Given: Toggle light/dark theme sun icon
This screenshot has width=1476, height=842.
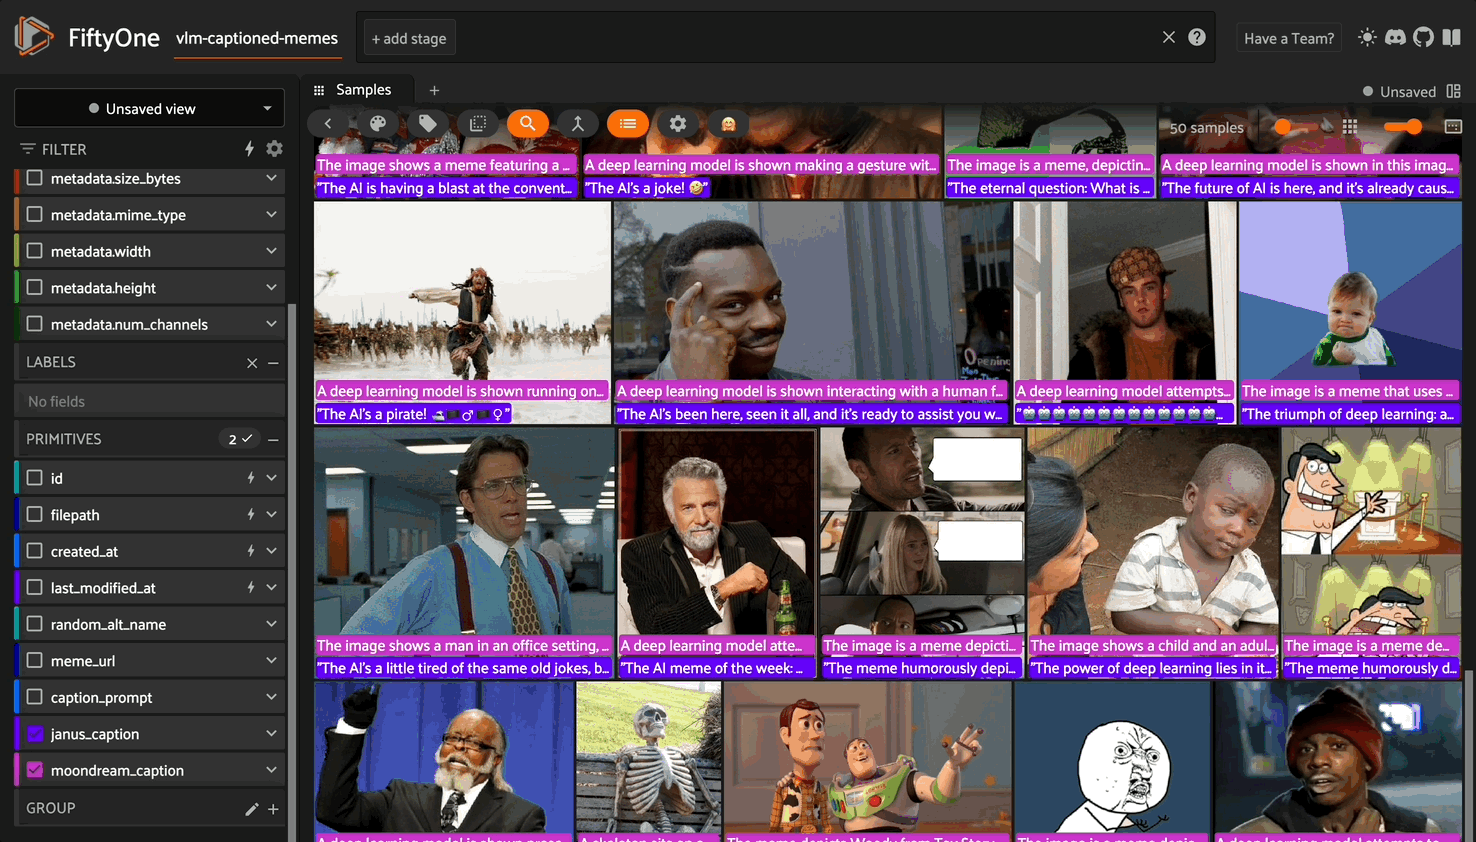Looking at the screenshot, I should pos(1367,37).
